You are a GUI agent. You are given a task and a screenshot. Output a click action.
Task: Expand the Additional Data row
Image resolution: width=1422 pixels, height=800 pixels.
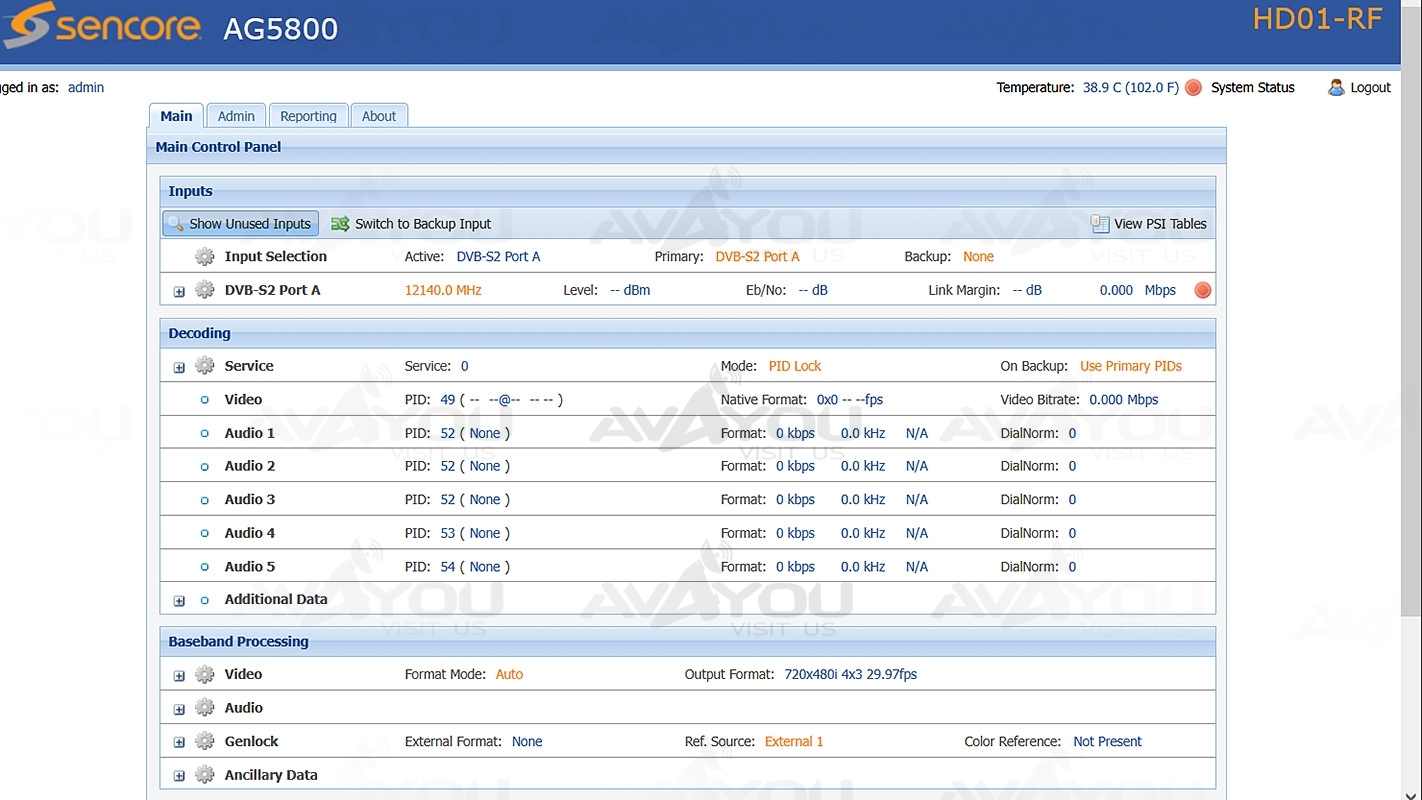coord(179,601)
